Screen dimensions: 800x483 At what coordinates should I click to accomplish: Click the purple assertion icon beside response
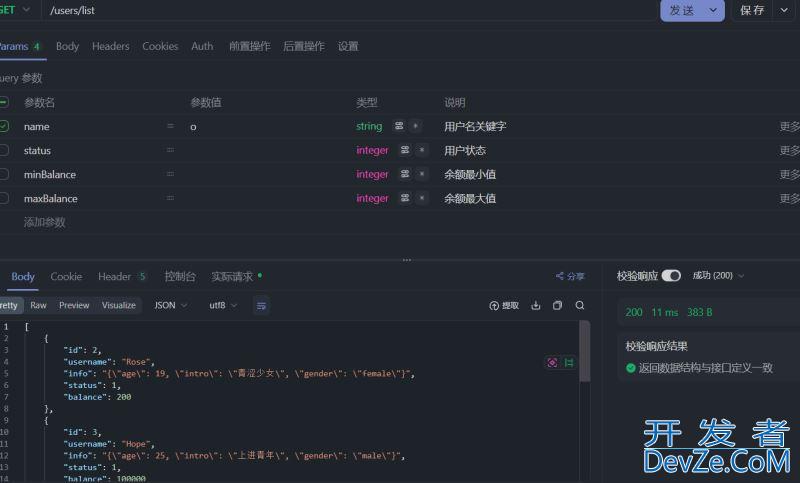(552, 362)
